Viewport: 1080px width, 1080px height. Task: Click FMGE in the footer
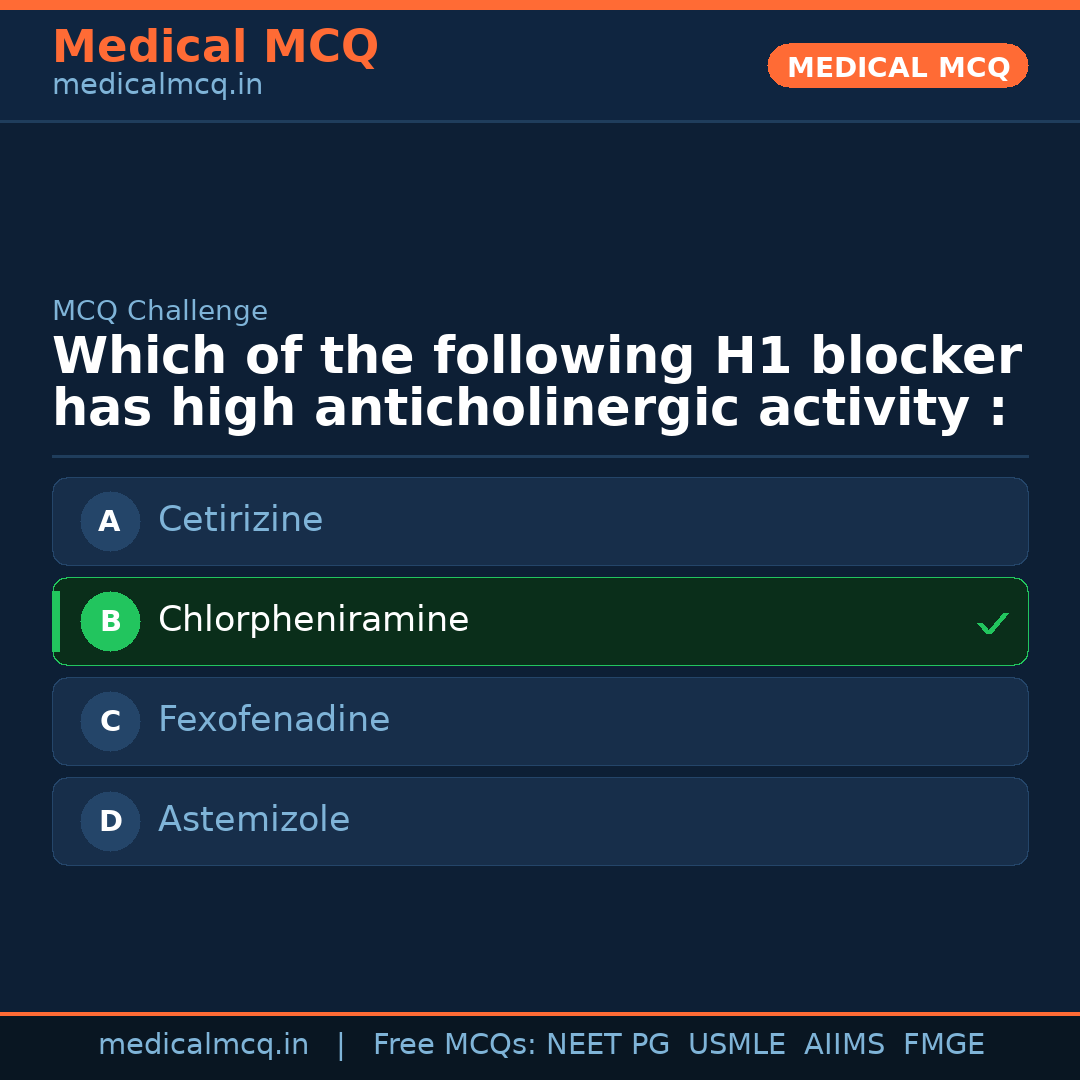(x=943, y=1045)
